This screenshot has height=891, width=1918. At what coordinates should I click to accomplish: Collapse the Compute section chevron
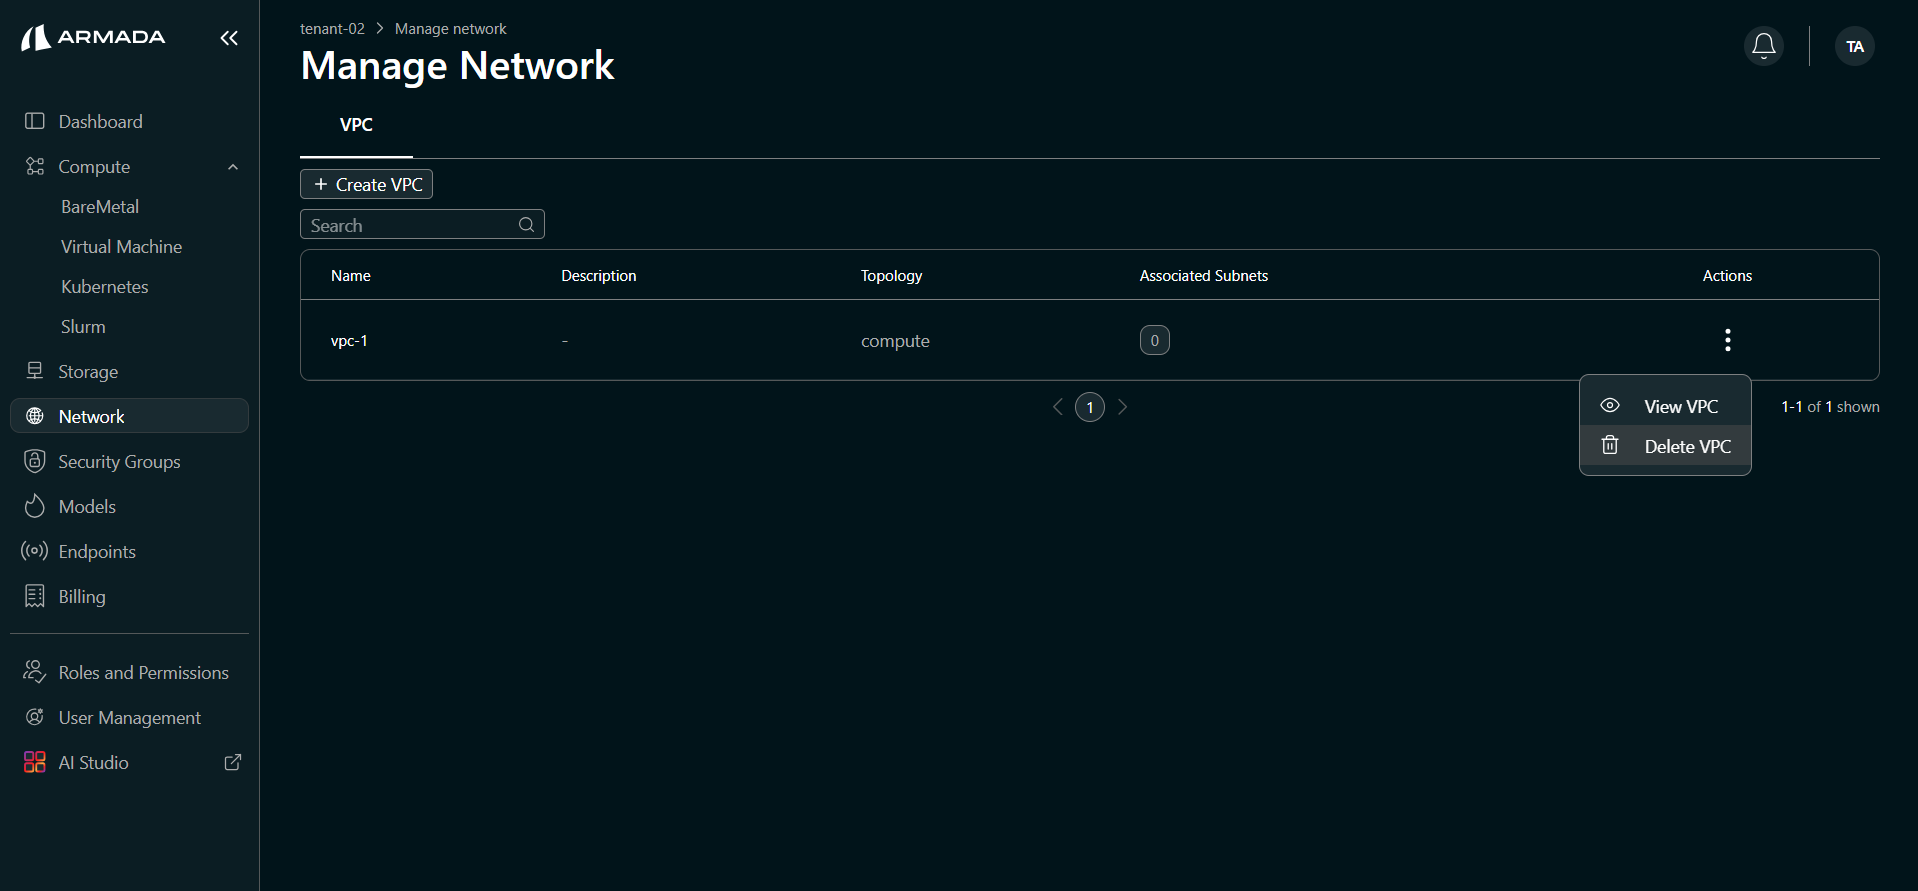(x=233, y=167)
